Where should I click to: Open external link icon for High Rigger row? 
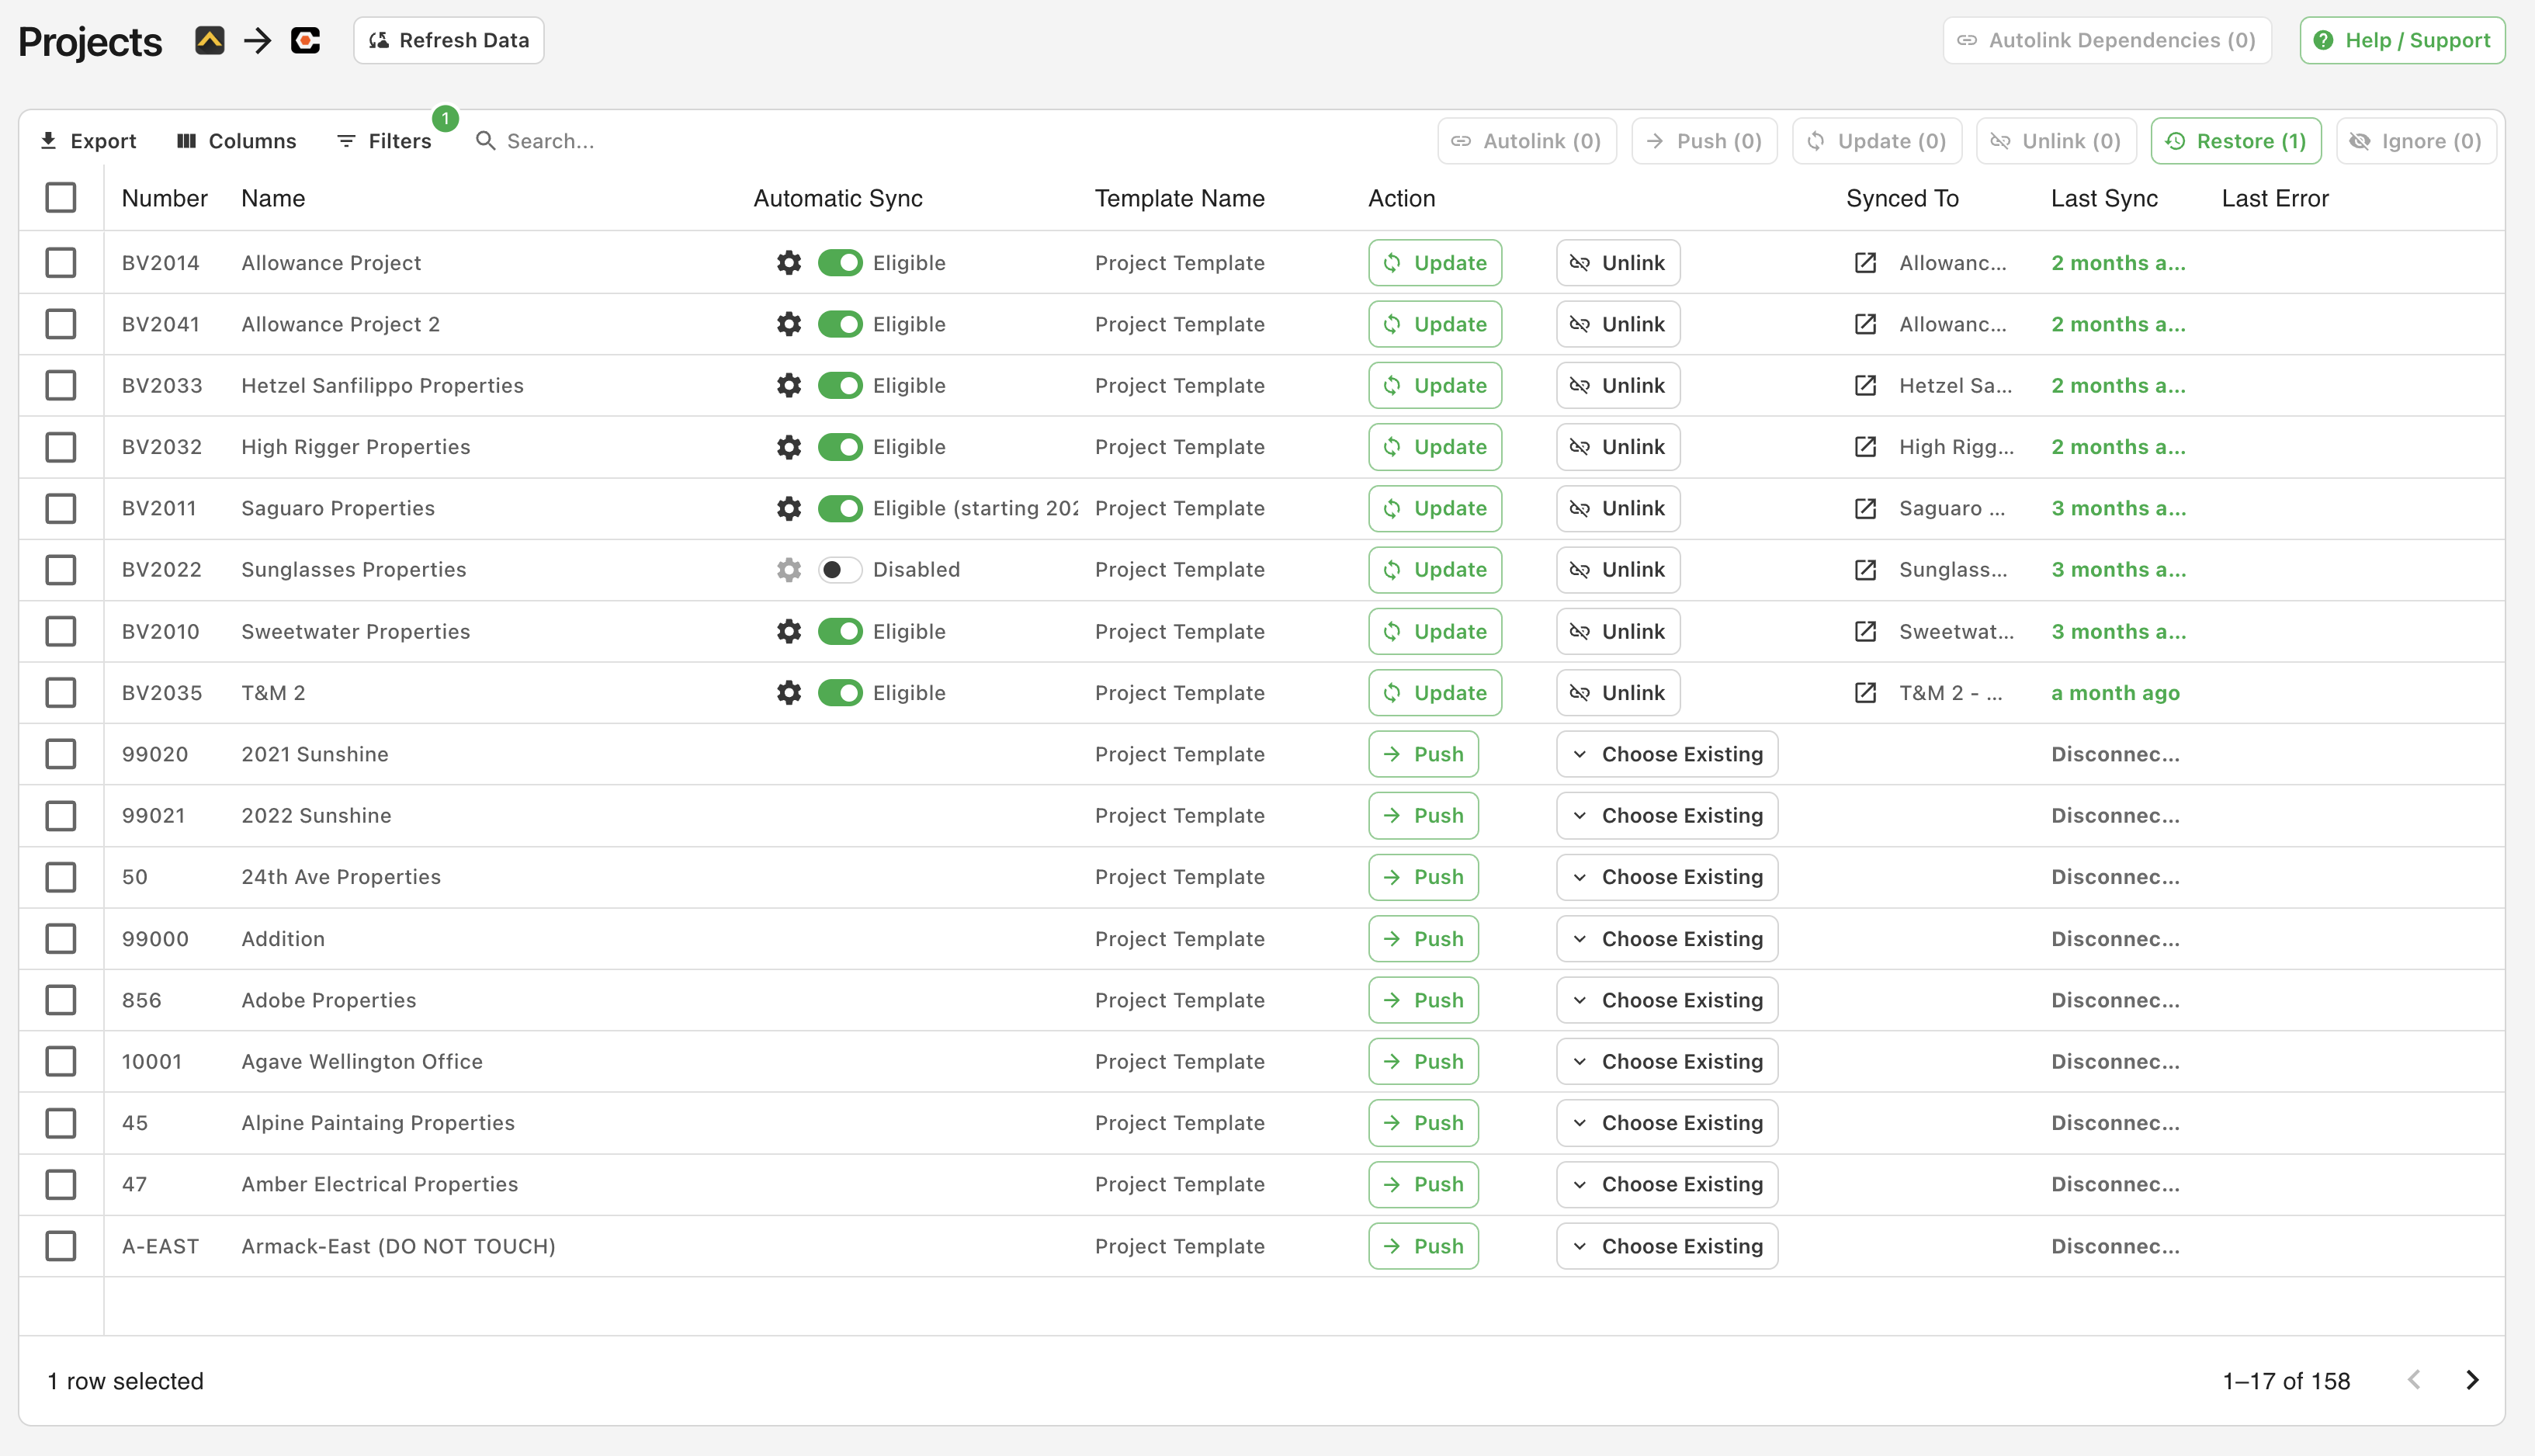[1865, 447]
